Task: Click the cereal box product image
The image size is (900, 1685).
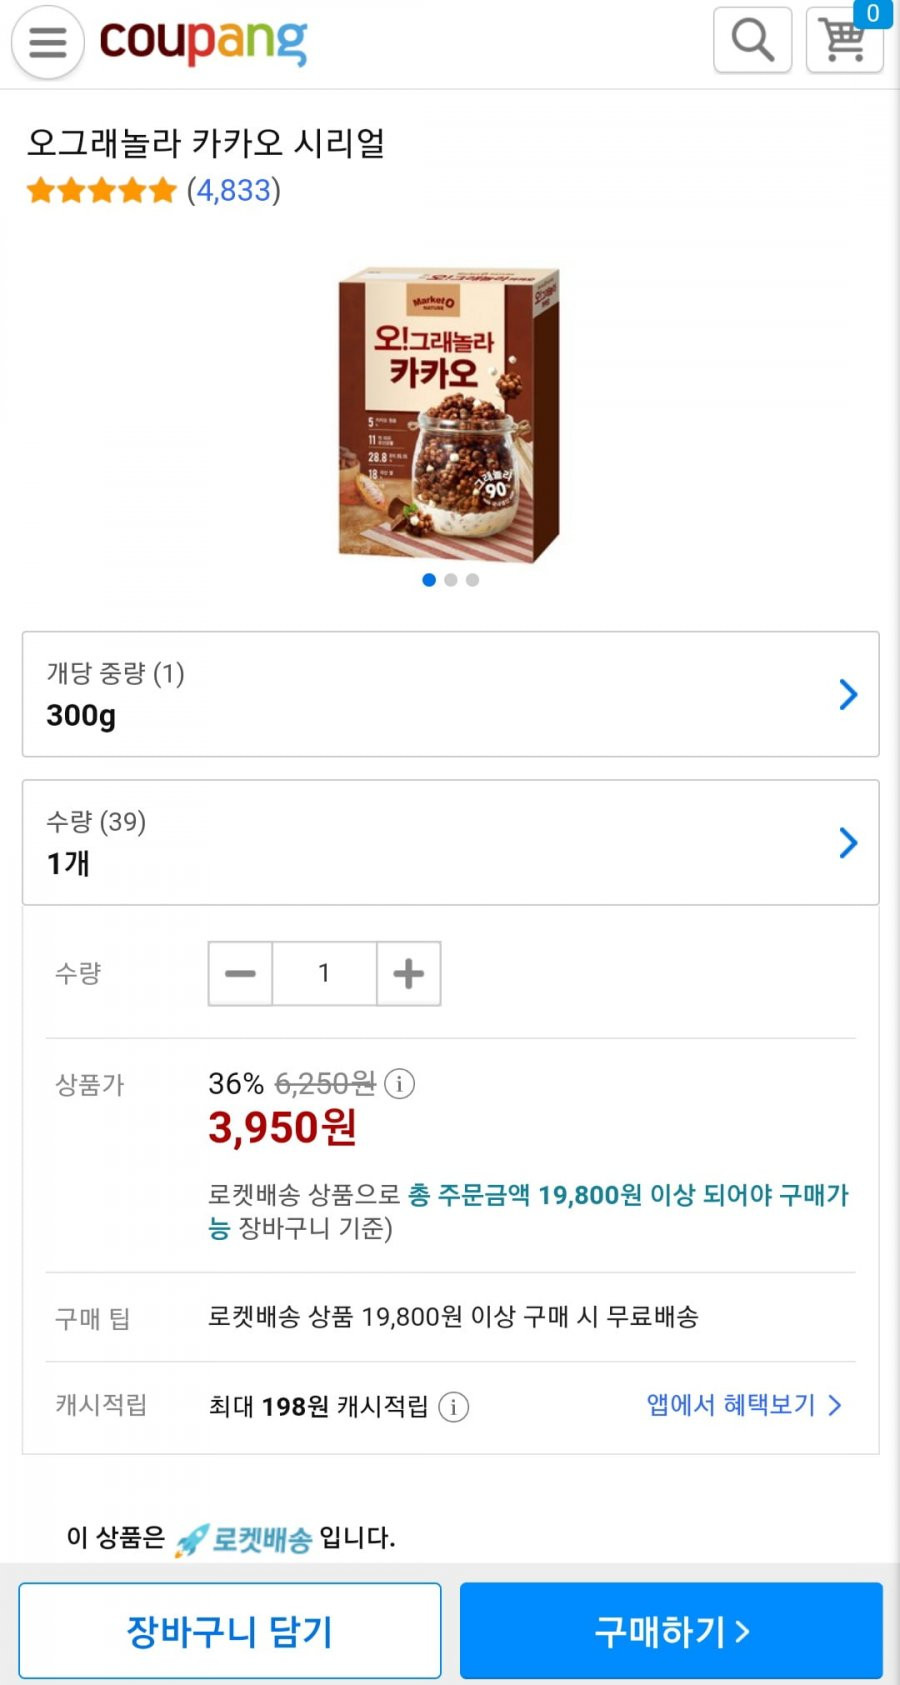Action: coord(449,414)
